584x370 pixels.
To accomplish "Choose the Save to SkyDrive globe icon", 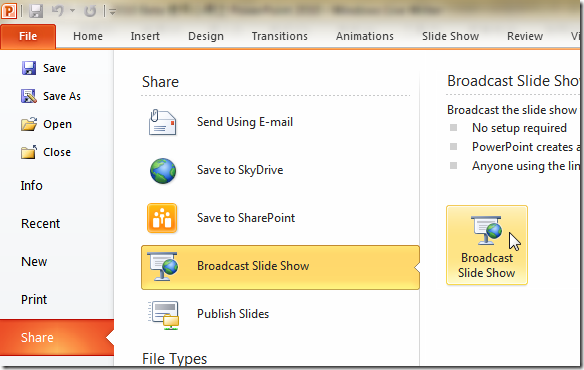I will click(163, 171).
